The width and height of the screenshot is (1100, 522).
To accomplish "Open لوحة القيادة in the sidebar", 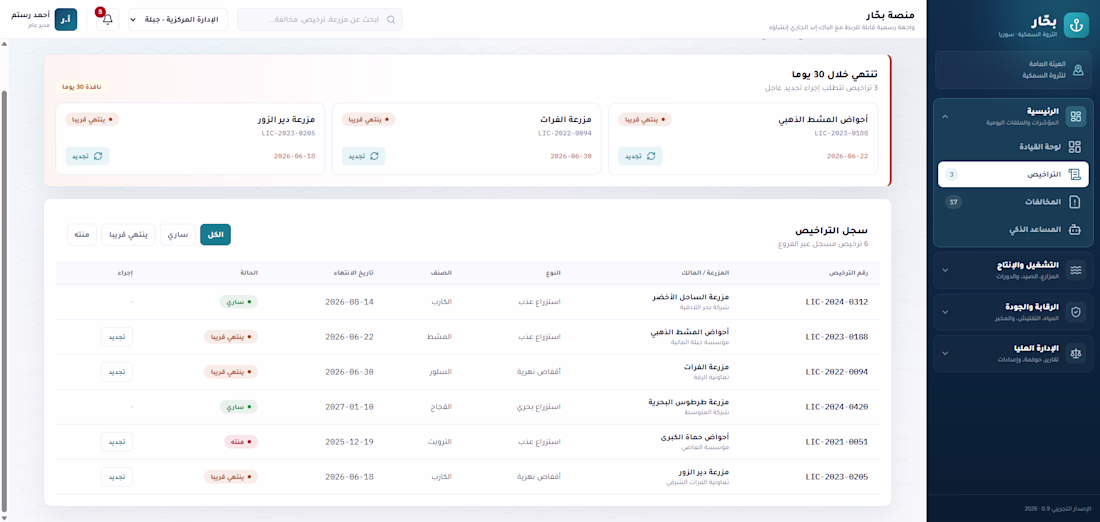I will (1013, 147).
